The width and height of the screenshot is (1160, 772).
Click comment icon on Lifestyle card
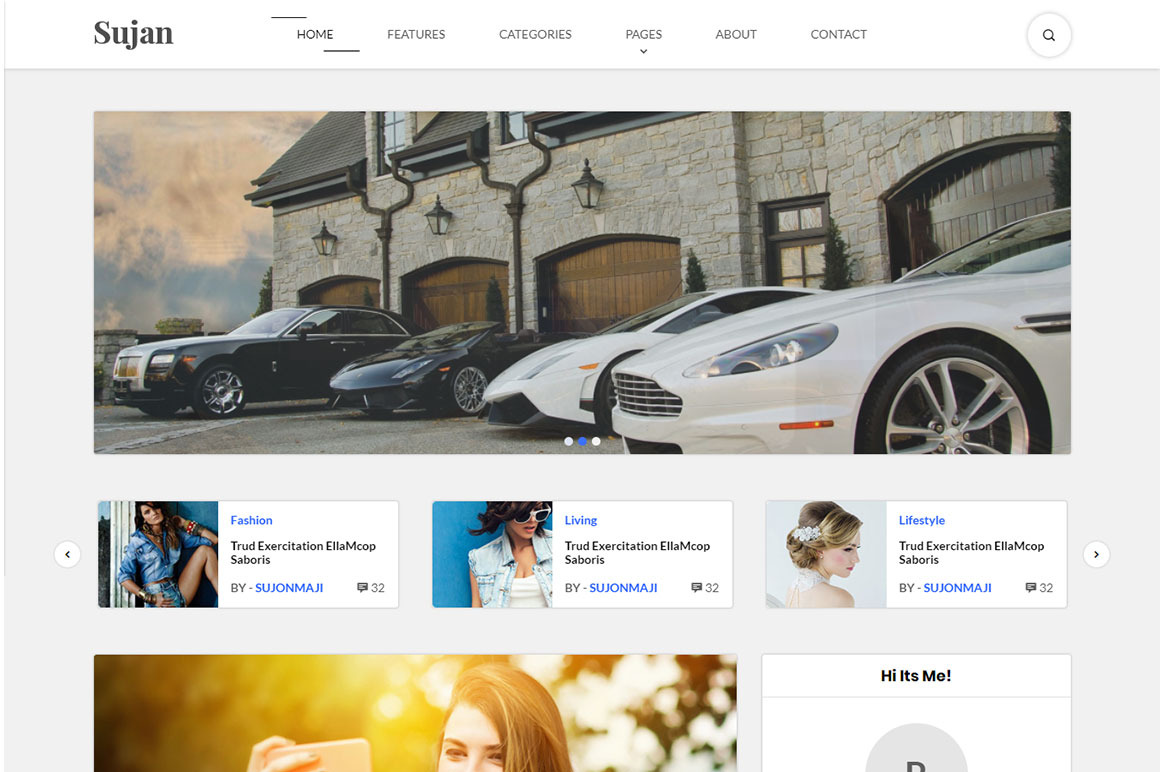(1030, 588)
